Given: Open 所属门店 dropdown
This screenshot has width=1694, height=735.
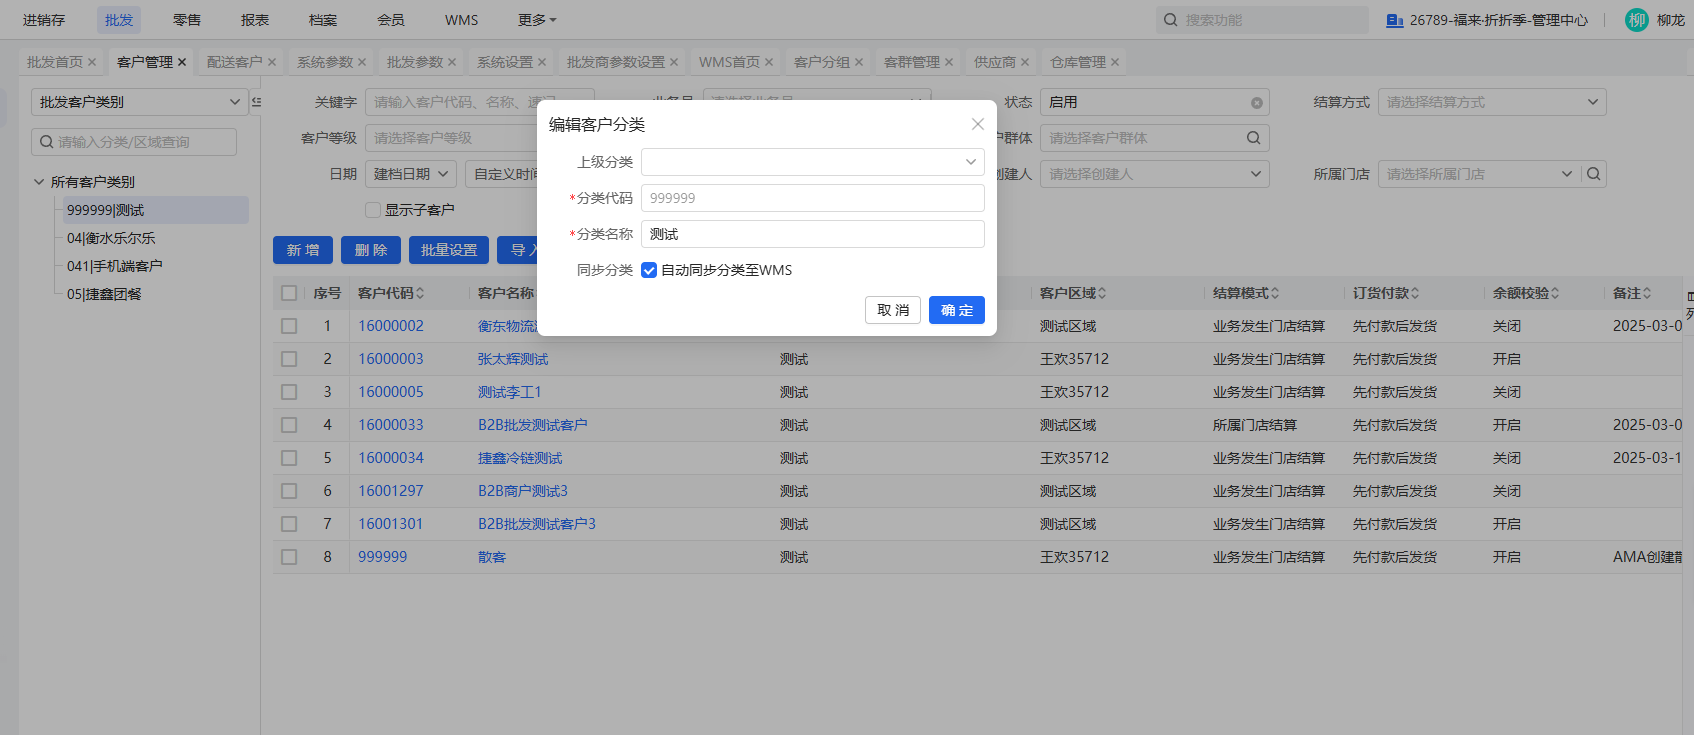Looking at the screenshot, I should [x=1478, y=174].
